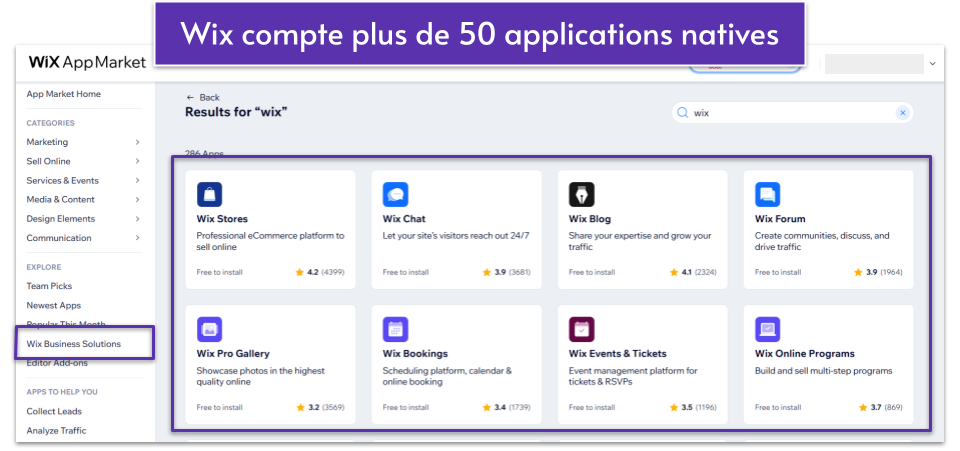Expand the Marketing category chevron
The height and width of the screenshot is (451, 960).
point(137,142)
